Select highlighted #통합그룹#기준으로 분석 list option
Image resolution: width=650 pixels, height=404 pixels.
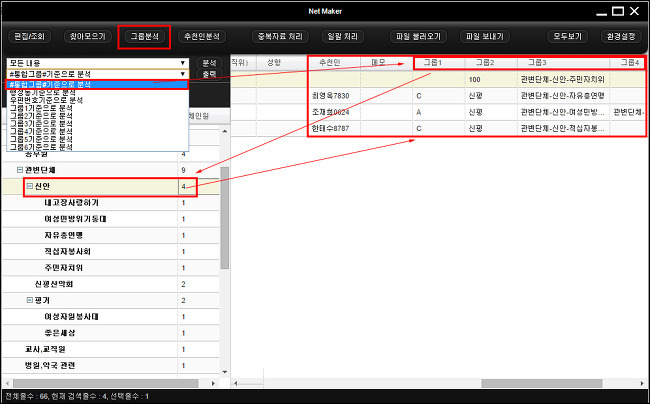(x=97, y=85)
